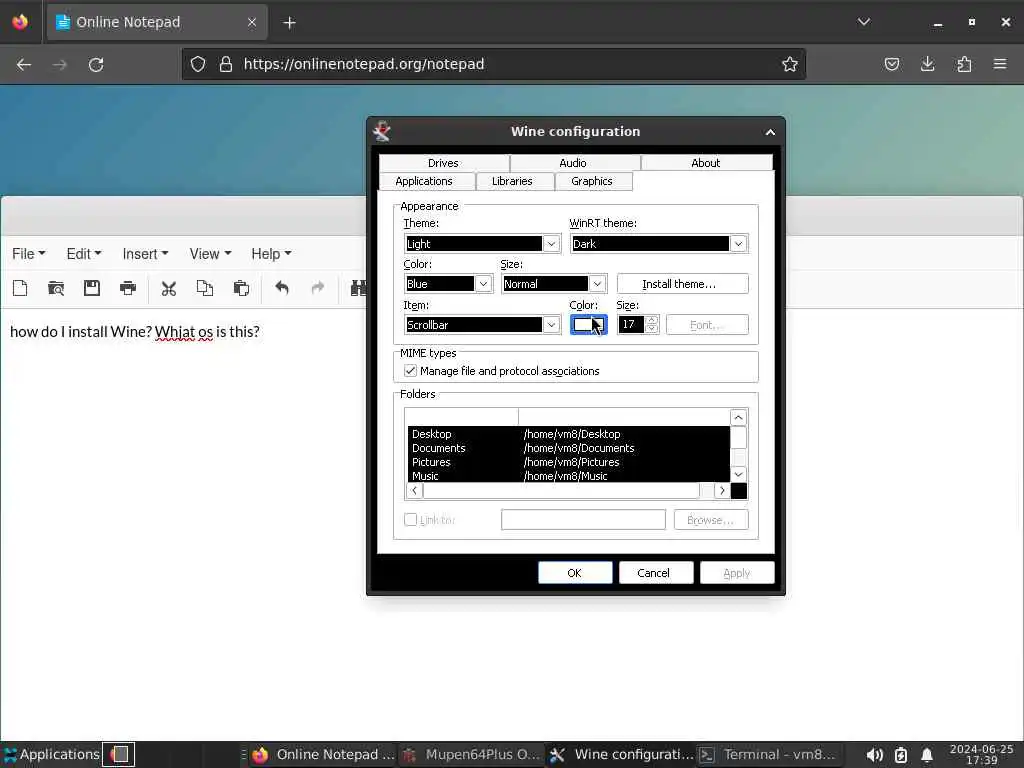Open the Color dropdown showing Blue

tap(448, 284)
